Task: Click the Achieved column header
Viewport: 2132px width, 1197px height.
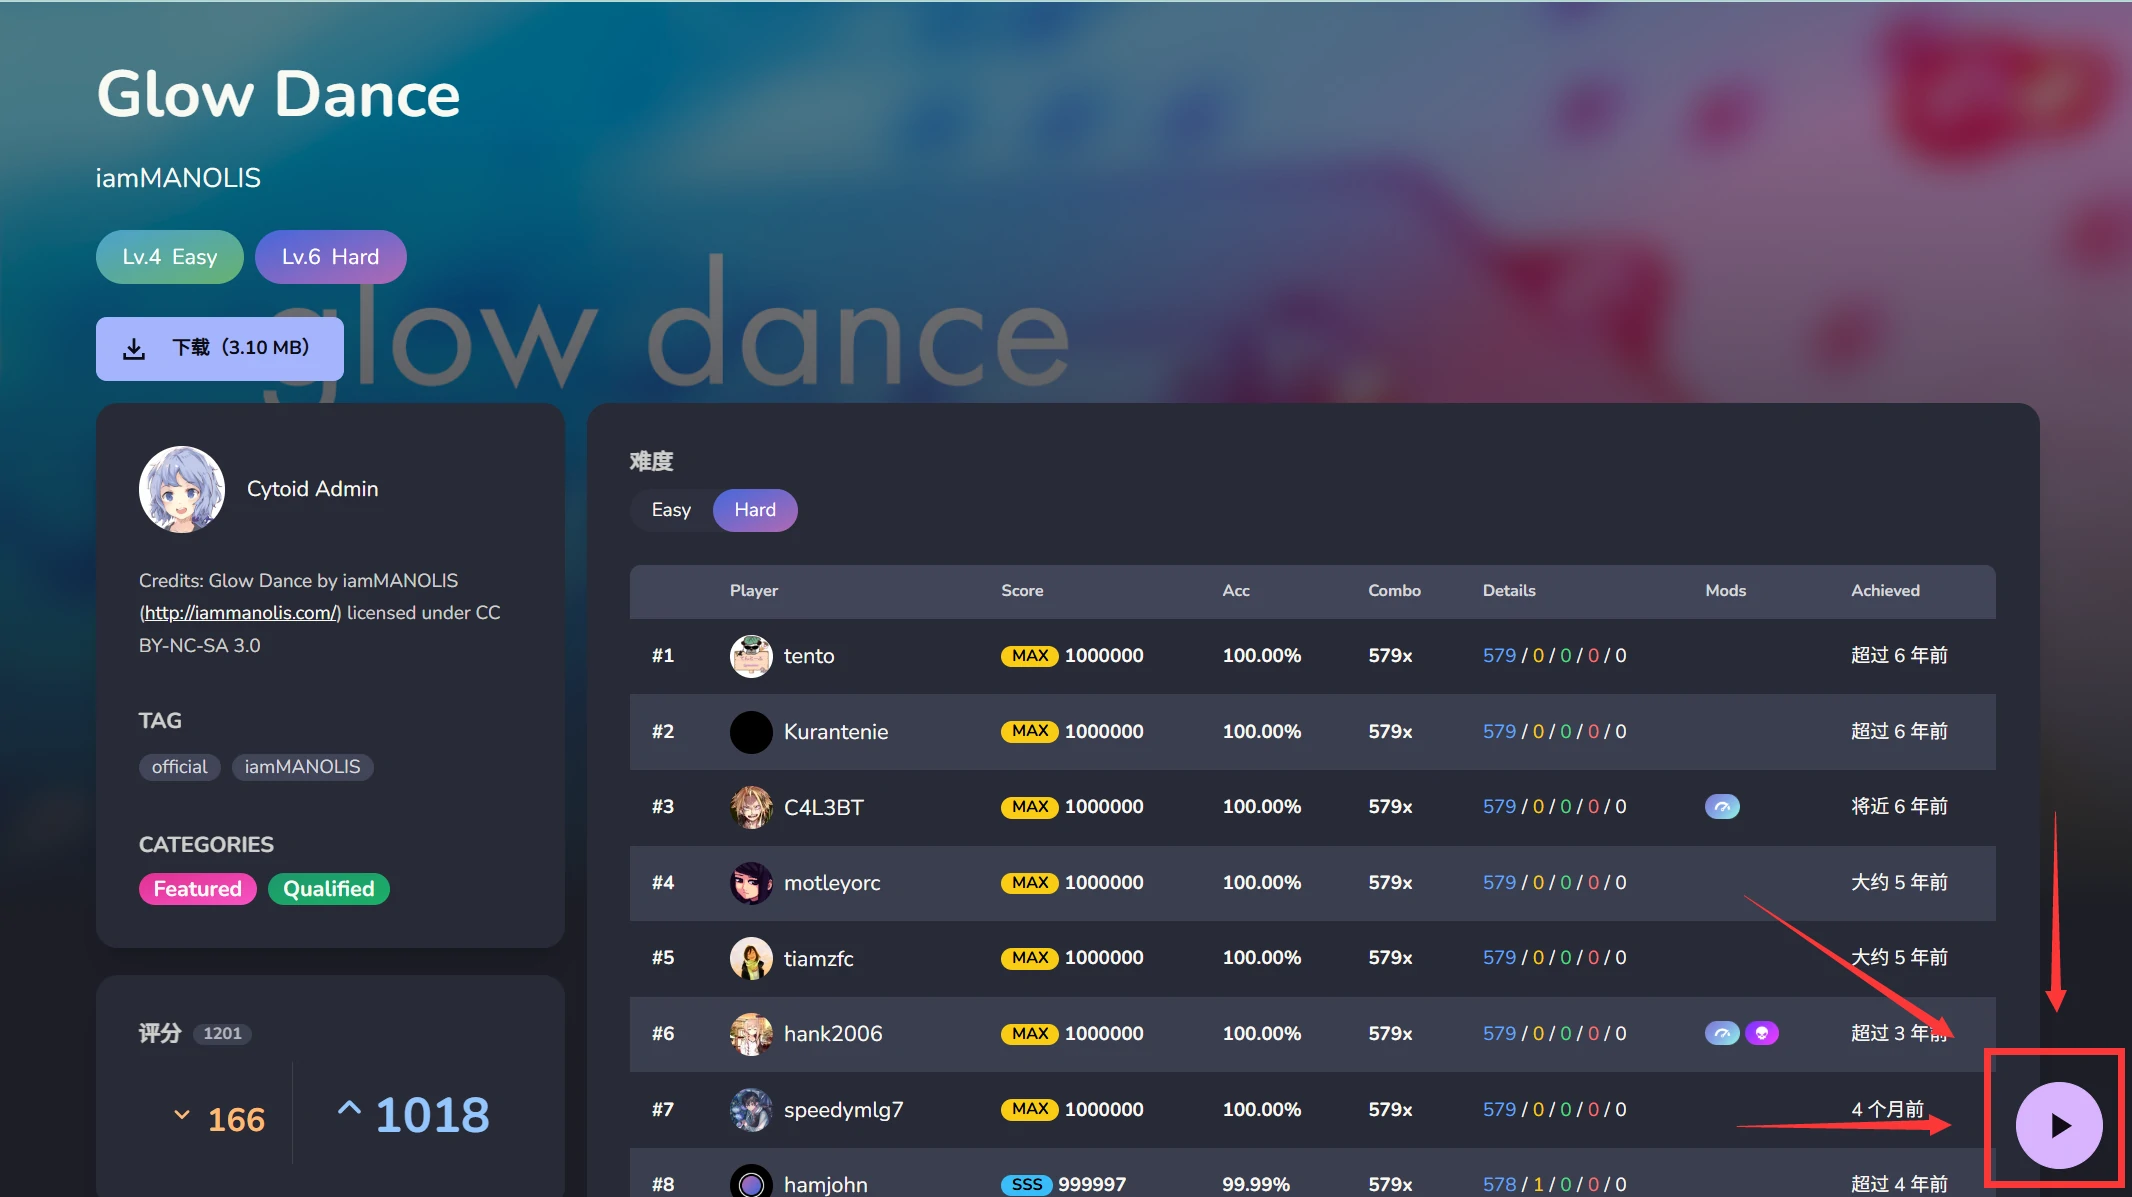Action: [x=1885, y=591]
